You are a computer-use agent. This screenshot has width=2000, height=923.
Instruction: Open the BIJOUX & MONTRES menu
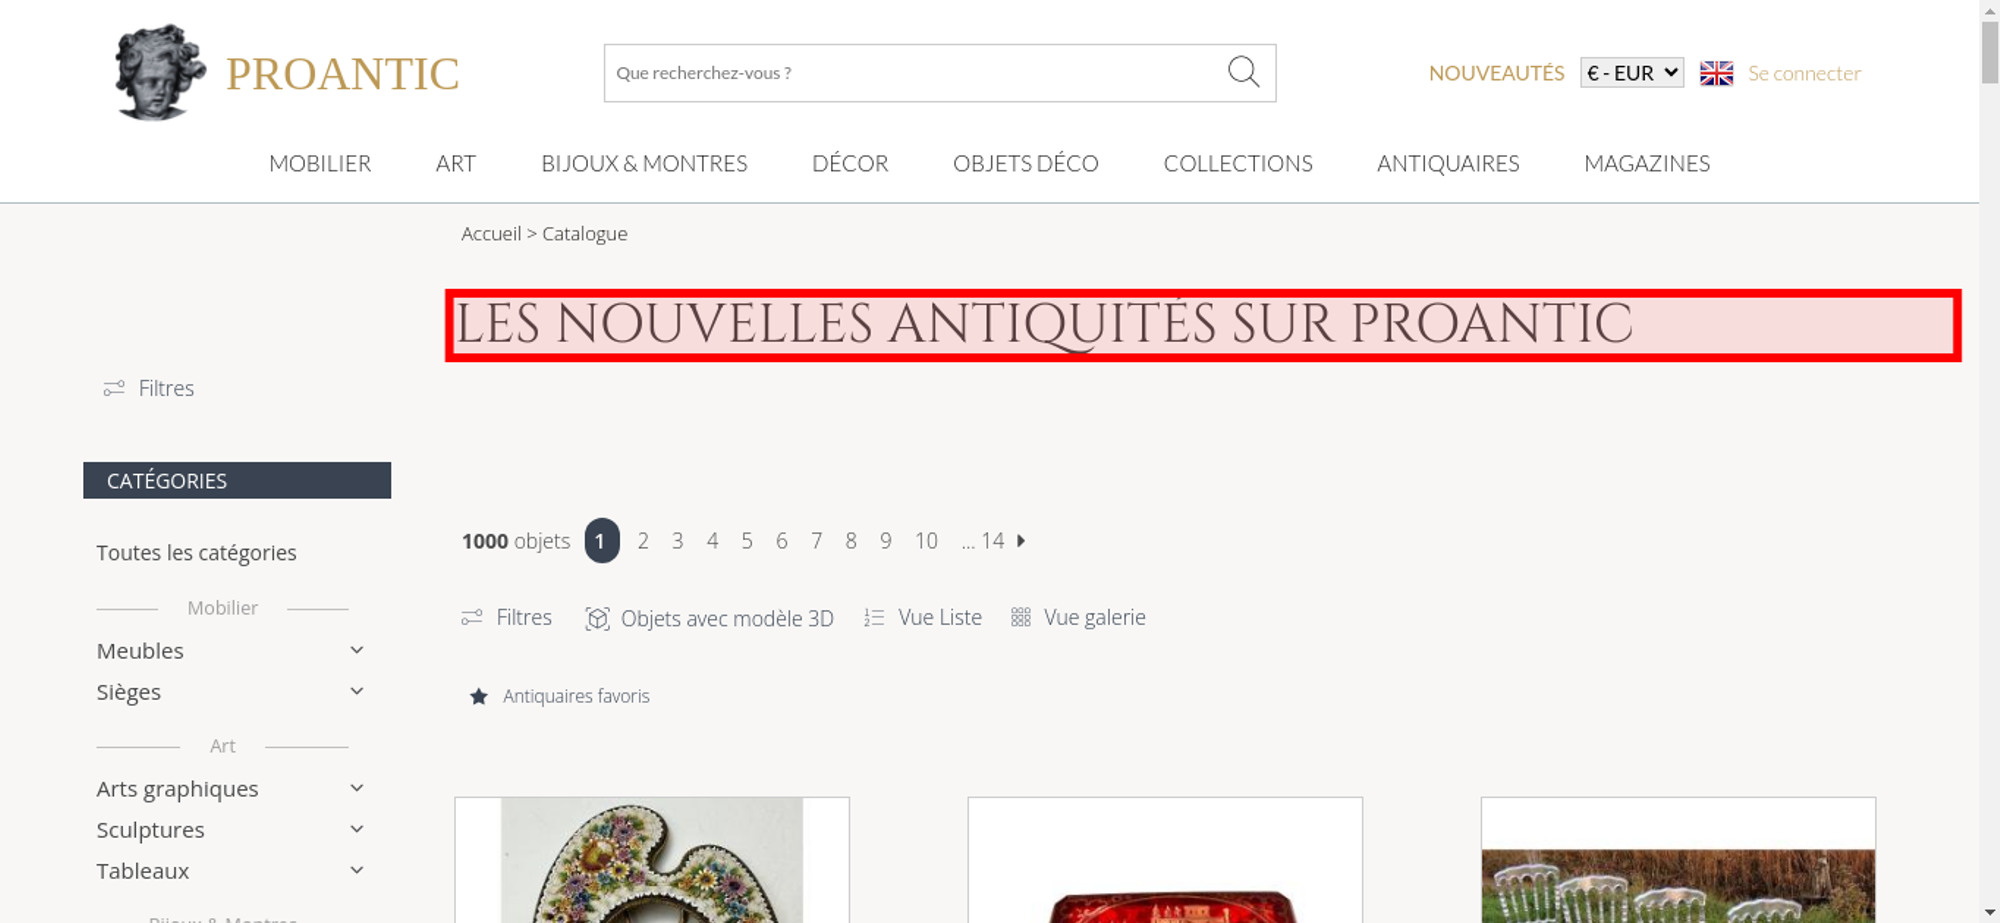pos(644,163)
